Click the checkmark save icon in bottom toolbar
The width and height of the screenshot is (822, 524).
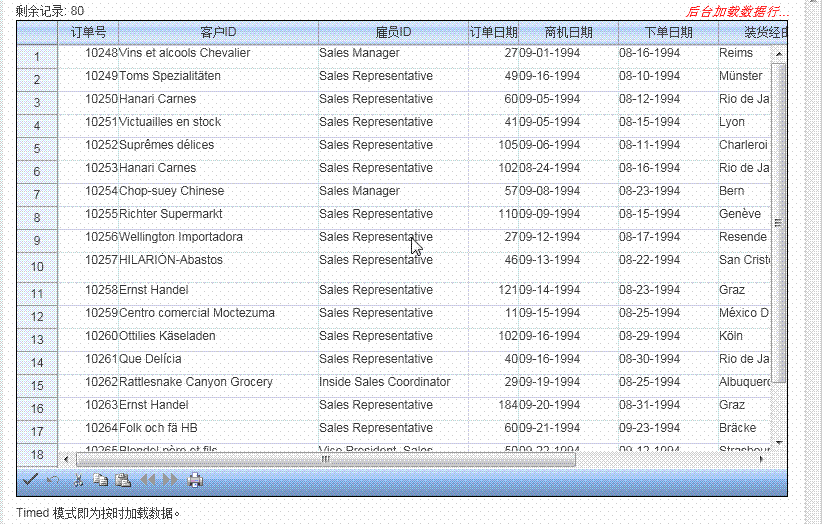click(30, 480)
